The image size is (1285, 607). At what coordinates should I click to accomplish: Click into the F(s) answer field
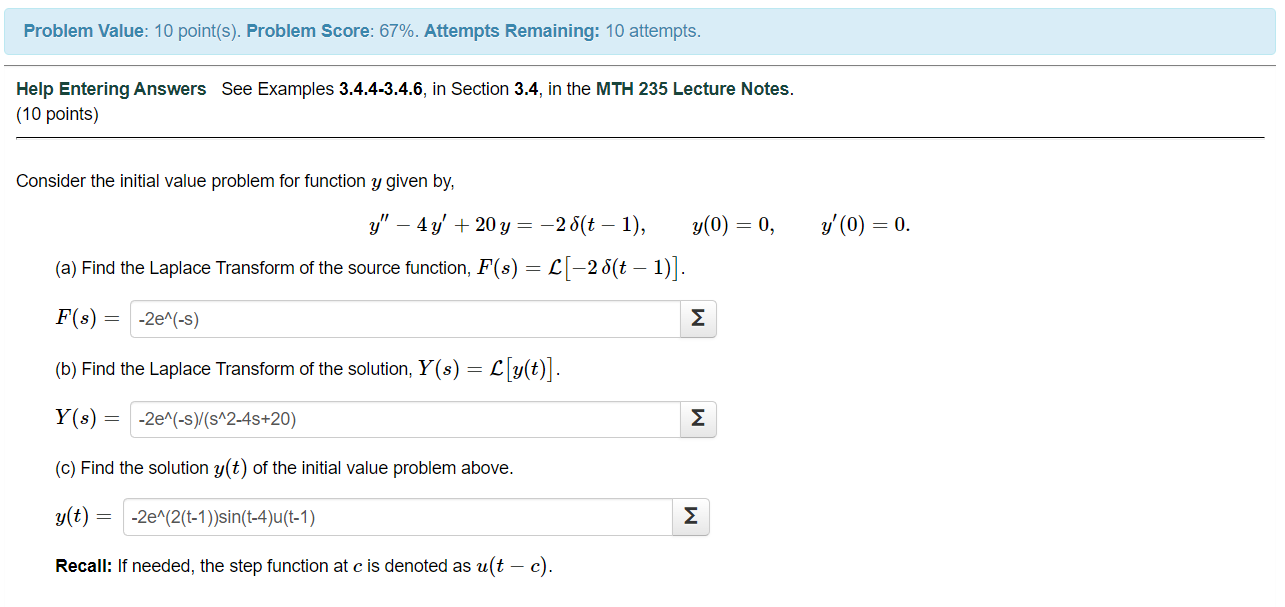400,318
